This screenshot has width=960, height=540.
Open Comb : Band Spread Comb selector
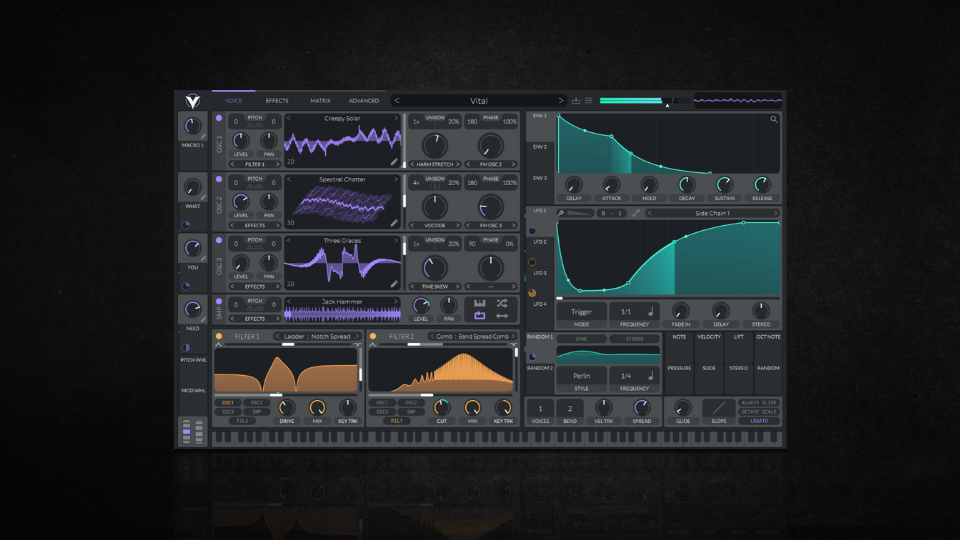click(x=472, y=336)
